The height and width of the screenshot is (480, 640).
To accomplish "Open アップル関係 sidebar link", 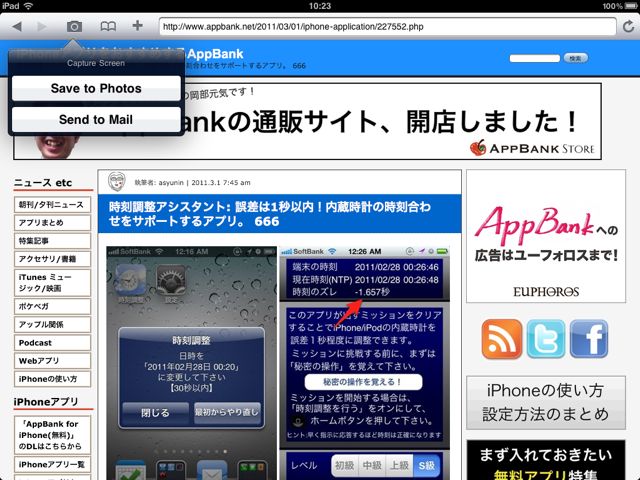I will point(52,324).
